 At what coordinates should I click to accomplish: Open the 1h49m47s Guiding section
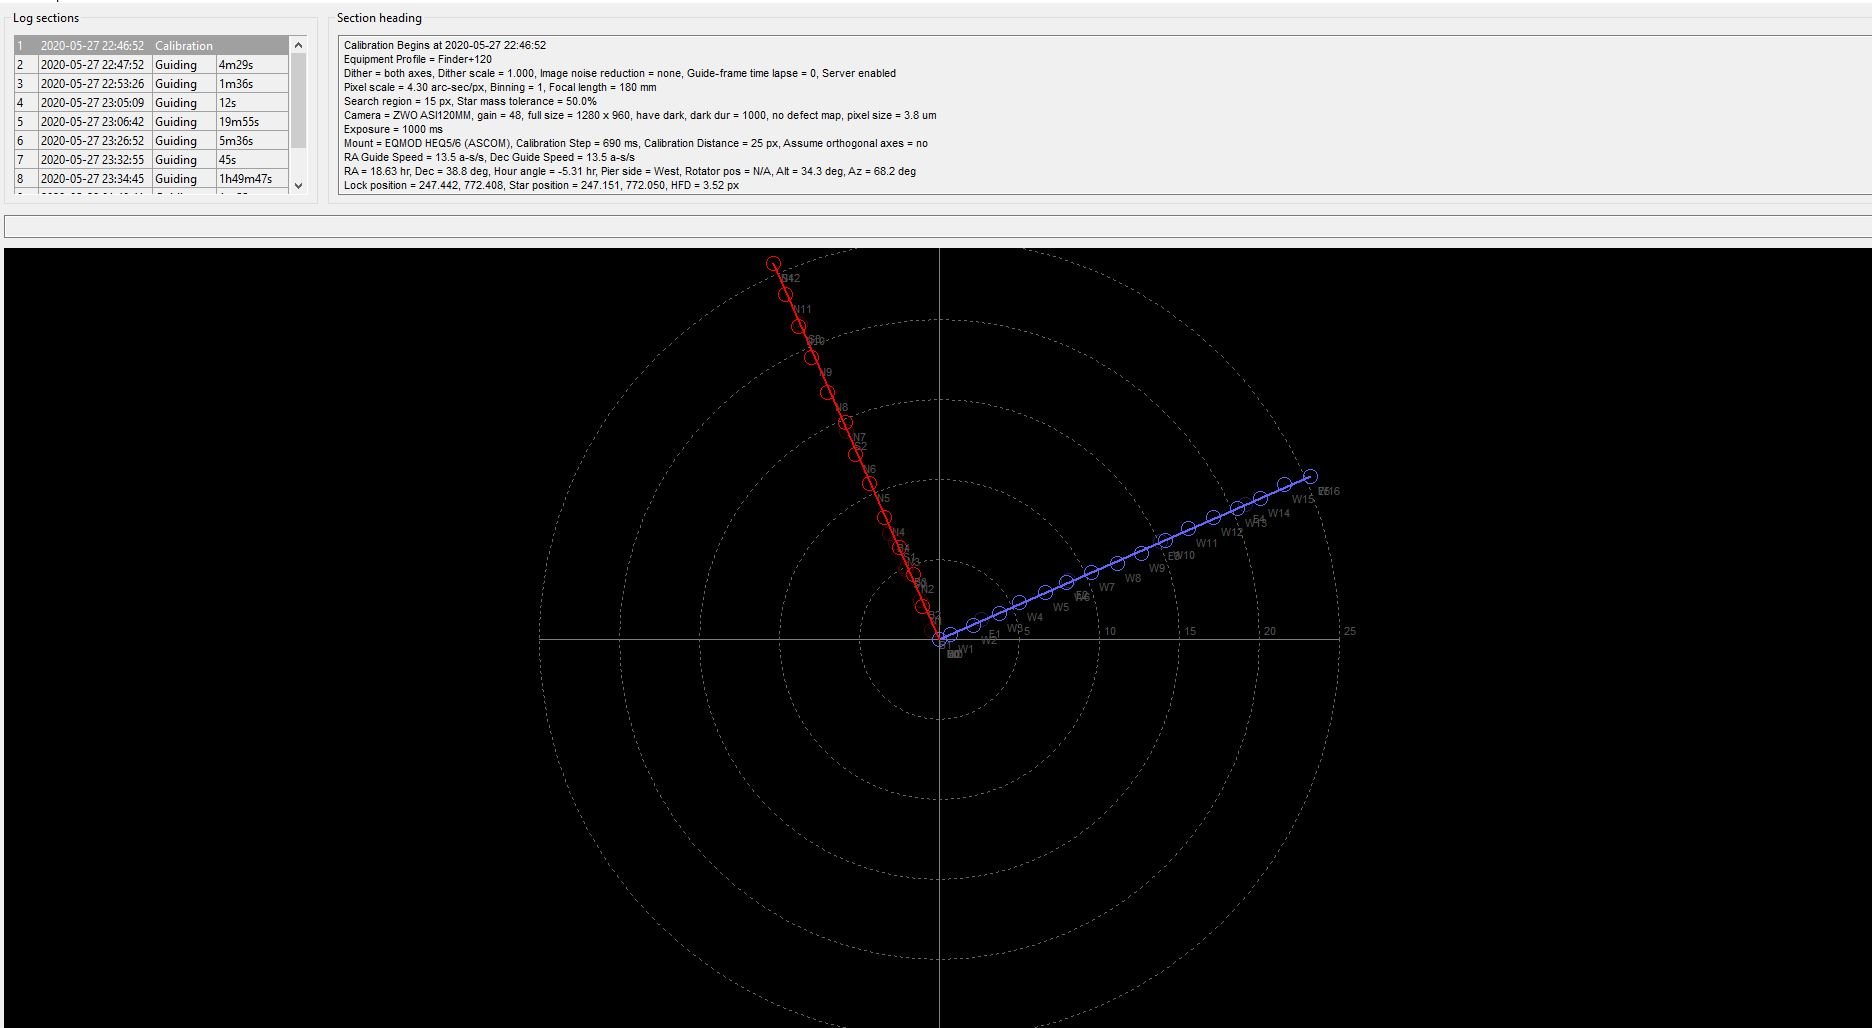coord(151,179)
